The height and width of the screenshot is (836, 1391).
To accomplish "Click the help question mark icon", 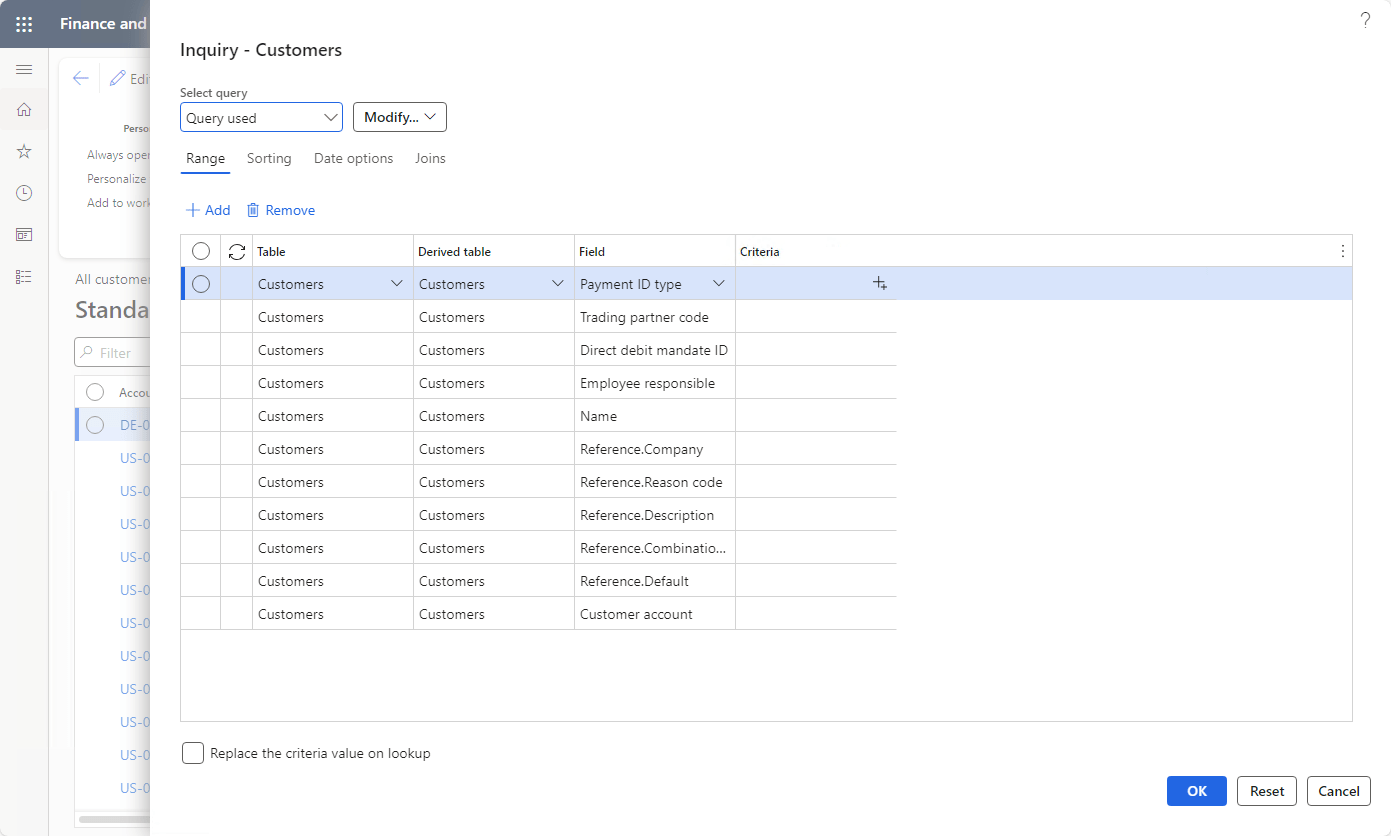I will [x=1365, y=20].
